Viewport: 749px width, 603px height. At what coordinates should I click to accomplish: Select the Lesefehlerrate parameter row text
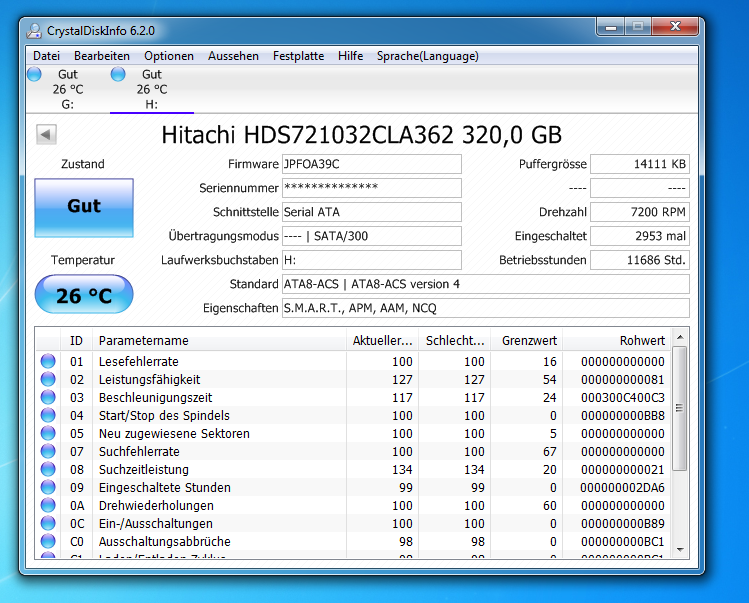(139, 362)
